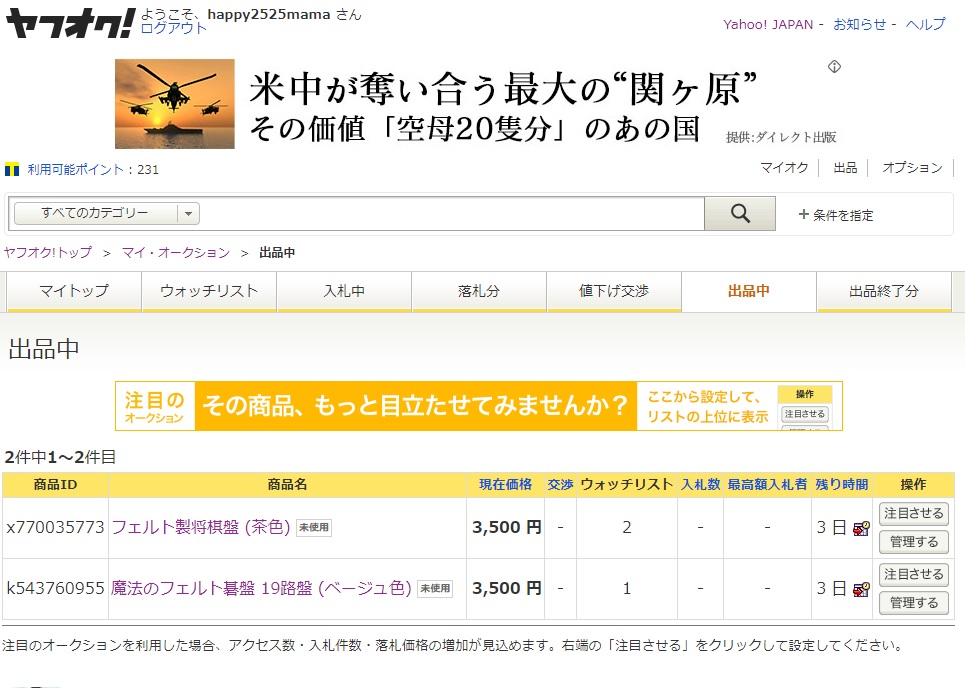Click 管理する for the 魔法のフェルト碁盤 row
This screenshot has height=688, width=965.
913,603
